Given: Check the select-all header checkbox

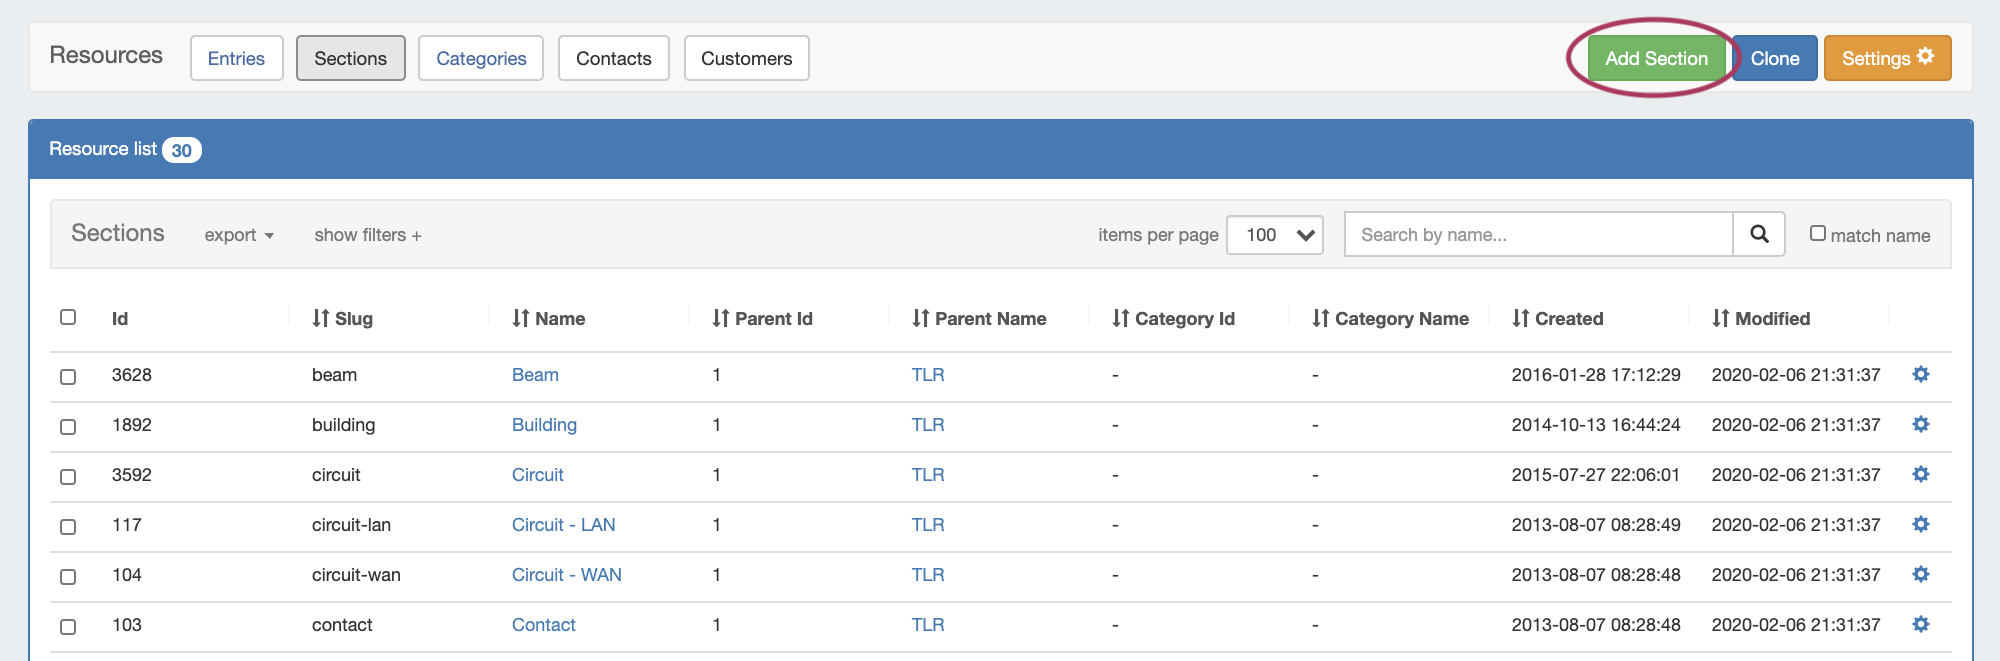Looking at the screenshot, I should tap(68, 317).
